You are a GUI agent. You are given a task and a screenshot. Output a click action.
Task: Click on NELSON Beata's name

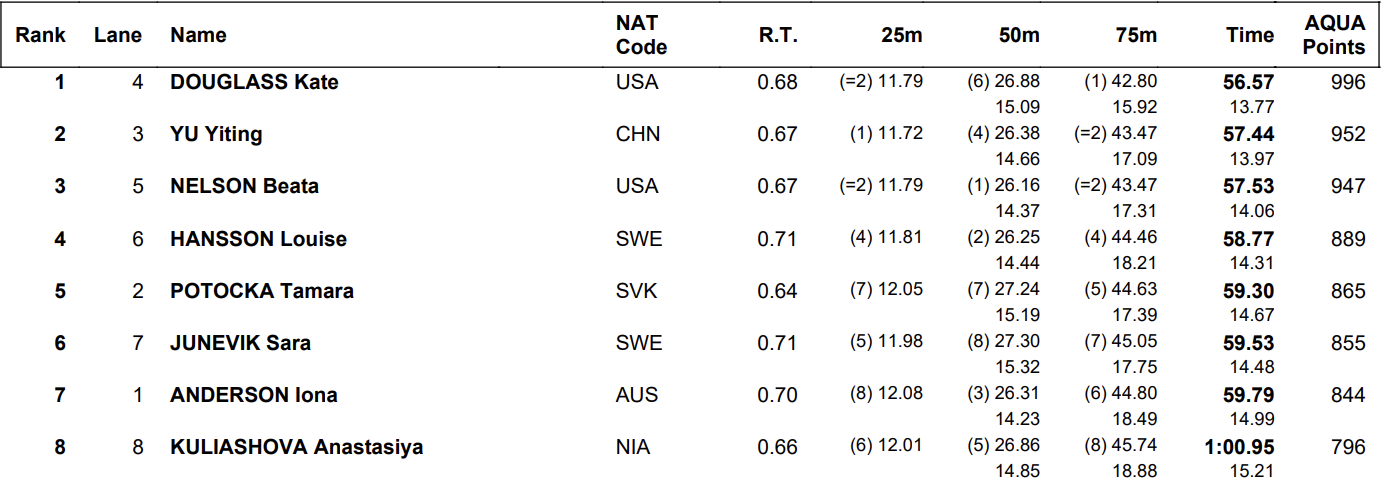click(245, 186)
